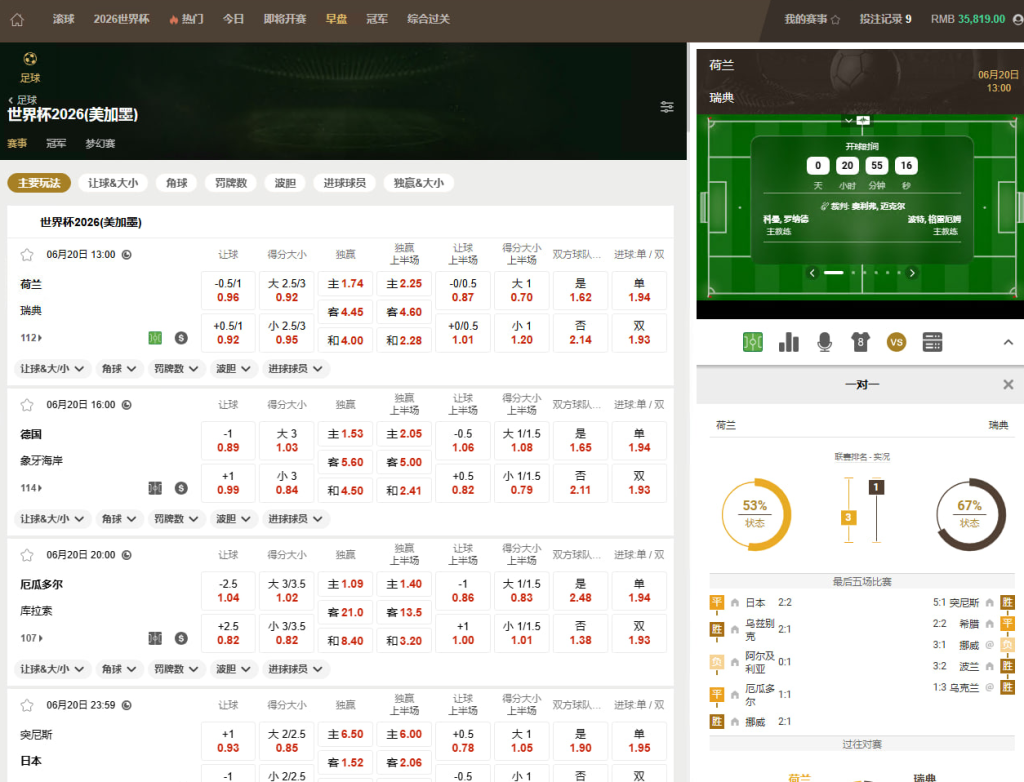
Task: Collapse the match info panel with the up chevron
Action: pyautogui.click(x=1008, y=342)
